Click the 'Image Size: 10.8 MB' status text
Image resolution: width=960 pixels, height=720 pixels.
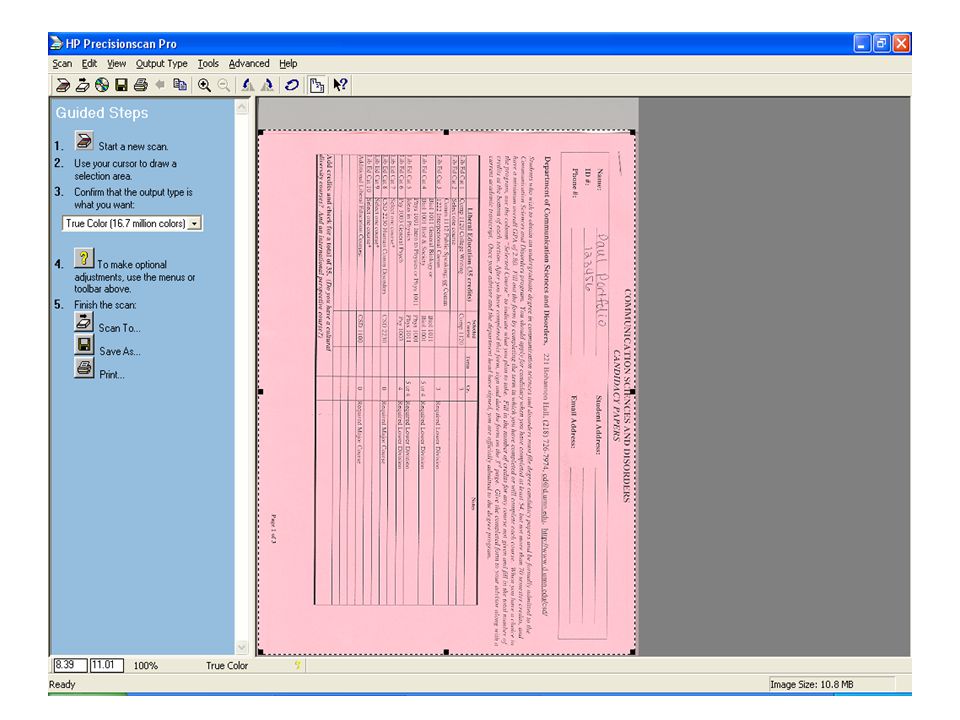[x=811, y=684]
